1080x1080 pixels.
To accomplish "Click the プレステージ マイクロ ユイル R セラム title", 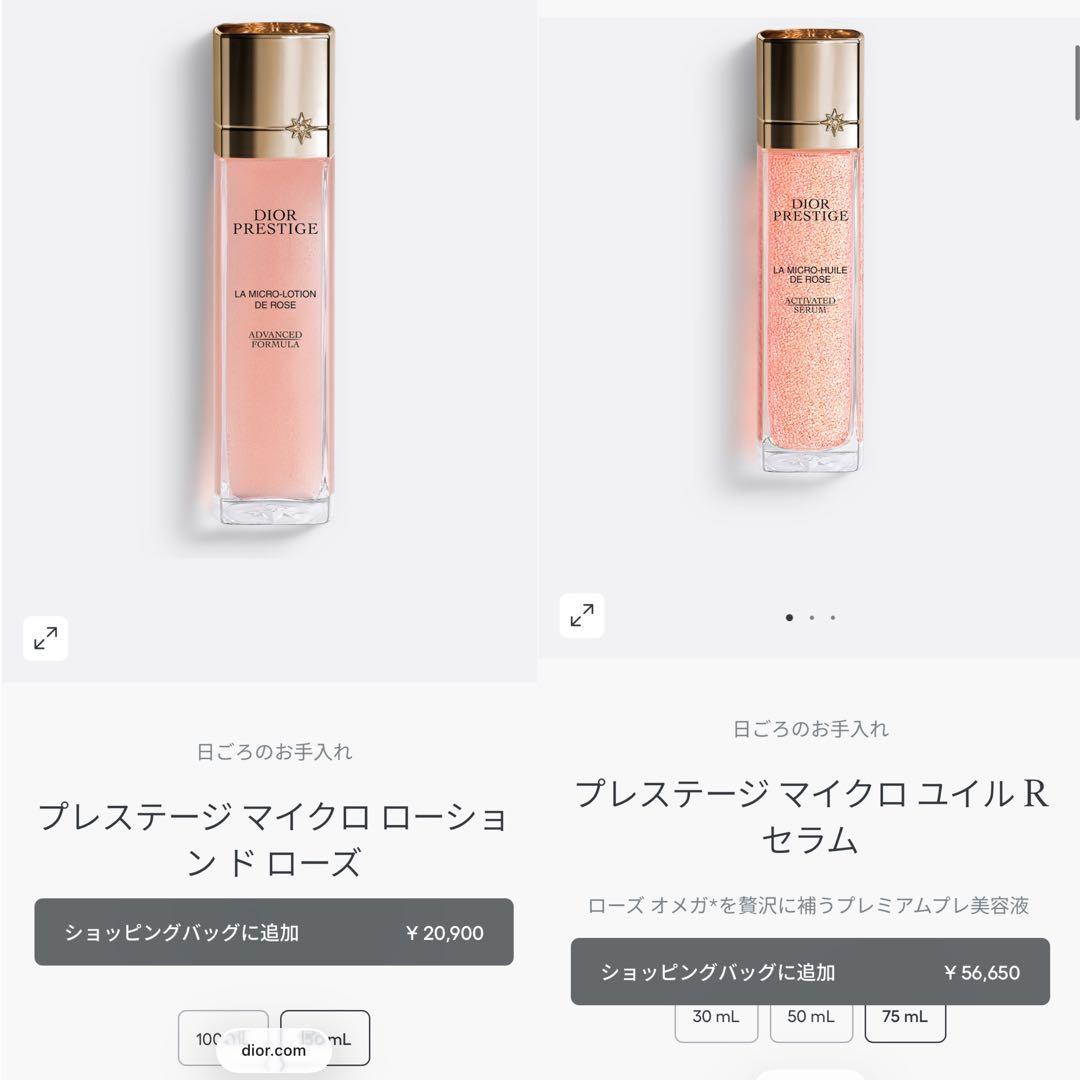I will coord(811,817).
